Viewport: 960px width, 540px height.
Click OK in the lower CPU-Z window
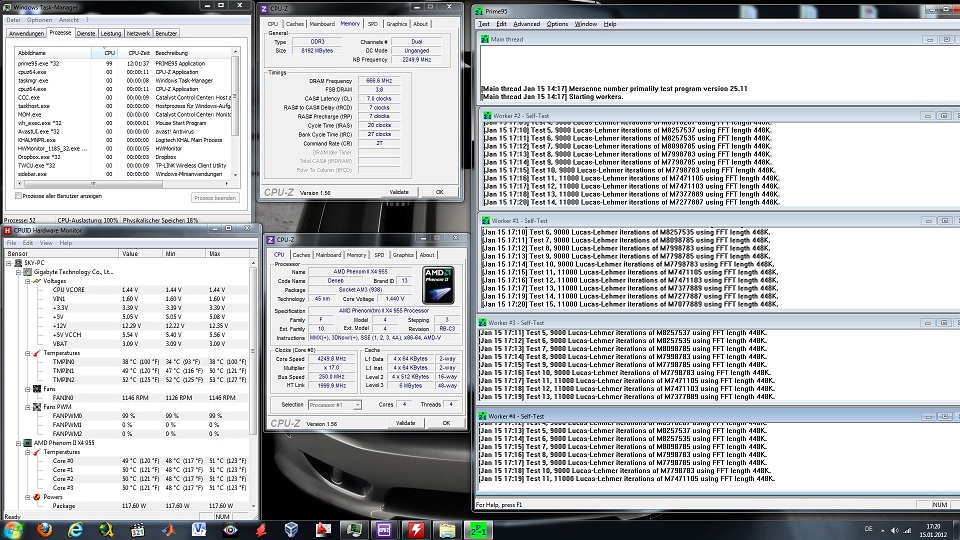(446, 423)
